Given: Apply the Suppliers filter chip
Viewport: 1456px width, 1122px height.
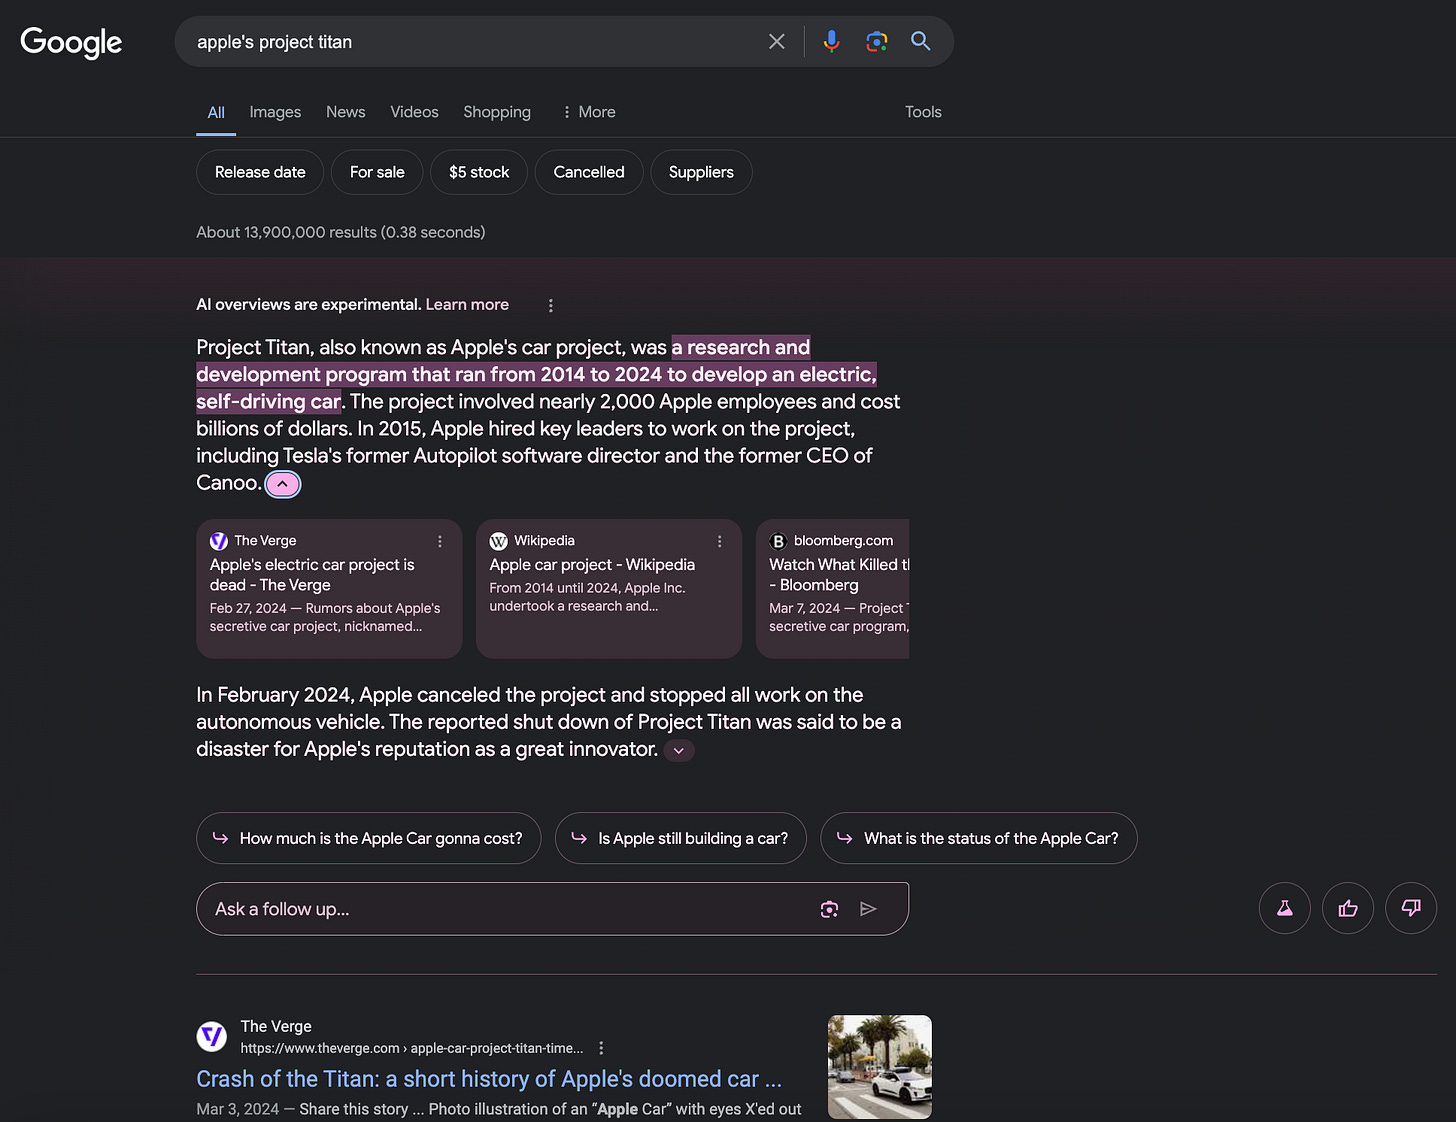Looking at the screenshot, I should coord(701,172).
